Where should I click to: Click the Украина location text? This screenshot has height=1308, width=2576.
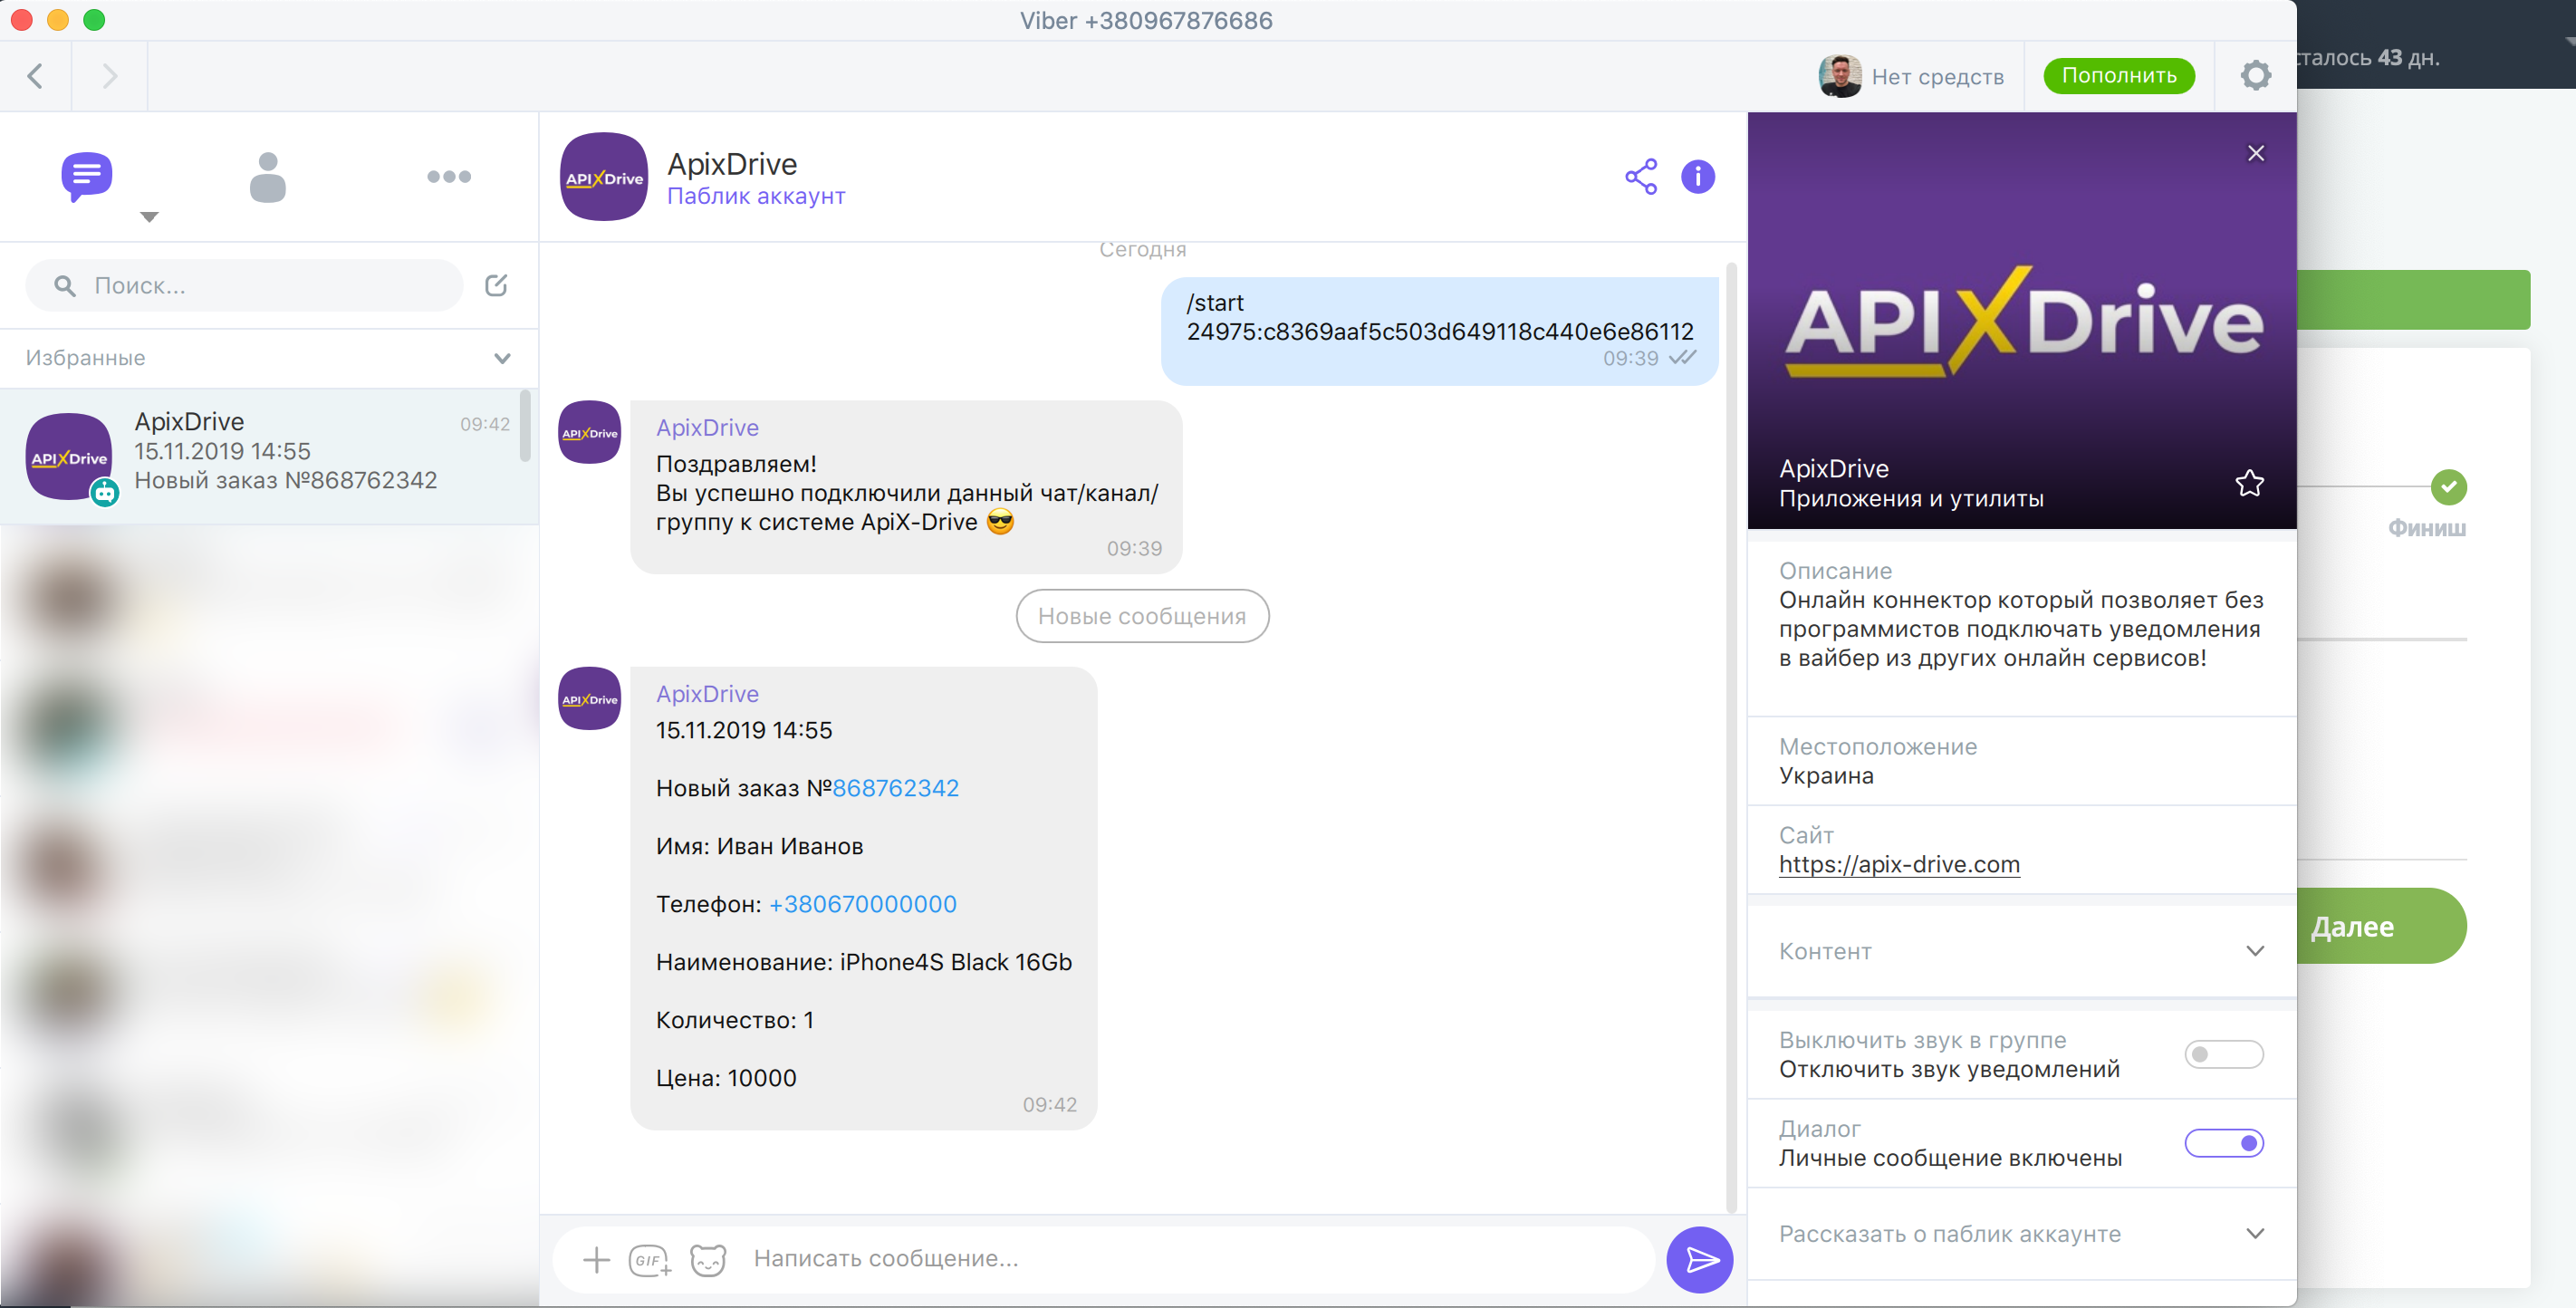tap(1826, 776)
